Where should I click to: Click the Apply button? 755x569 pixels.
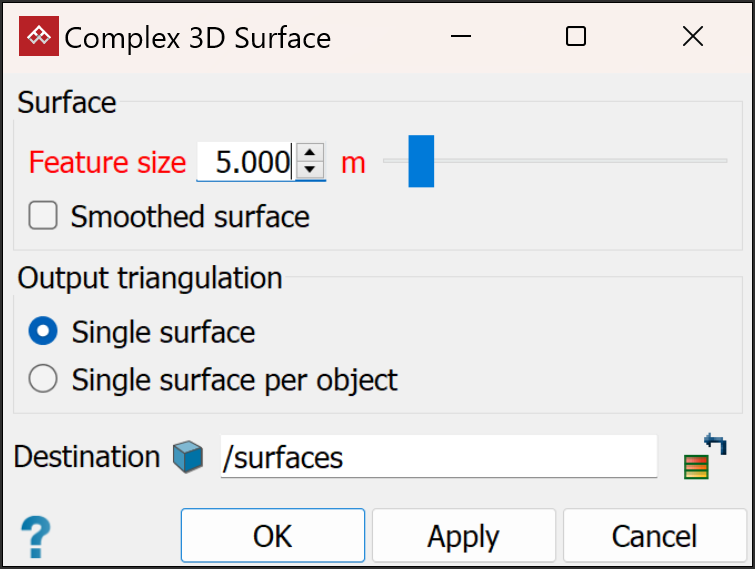pyautogui.click(x=463, y=536)
